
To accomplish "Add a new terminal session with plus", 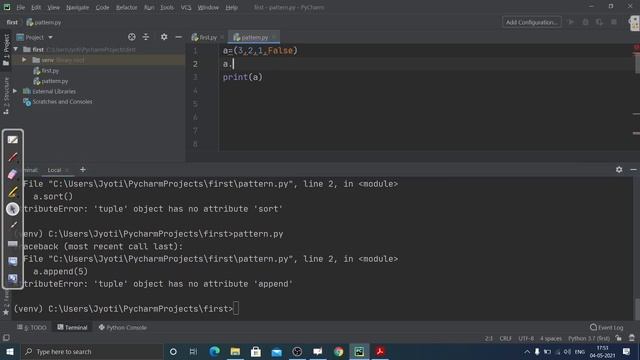I will [83, 169].
